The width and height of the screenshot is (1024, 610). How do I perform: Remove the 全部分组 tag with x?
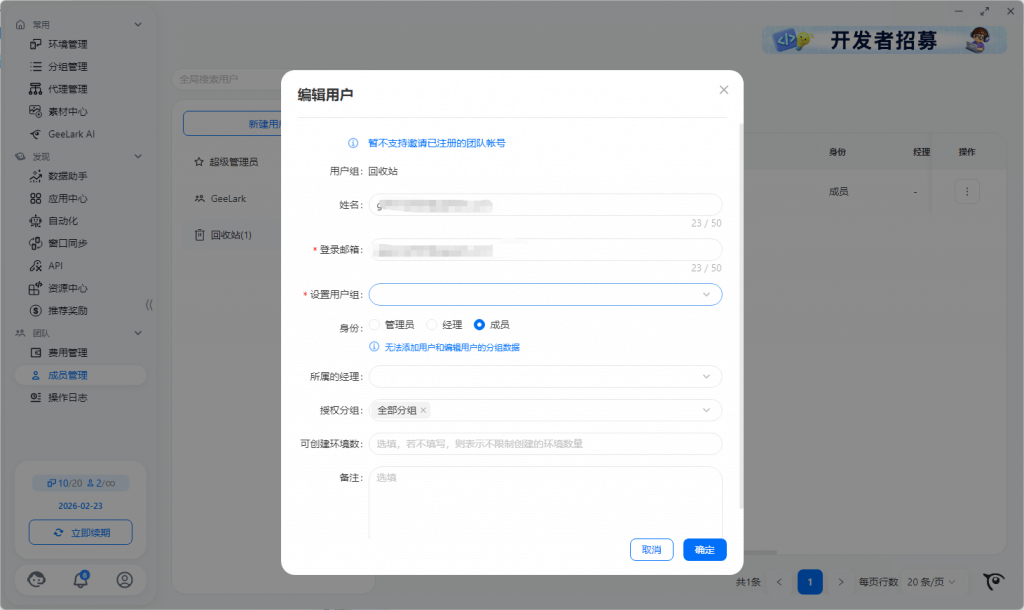point(424,410)
